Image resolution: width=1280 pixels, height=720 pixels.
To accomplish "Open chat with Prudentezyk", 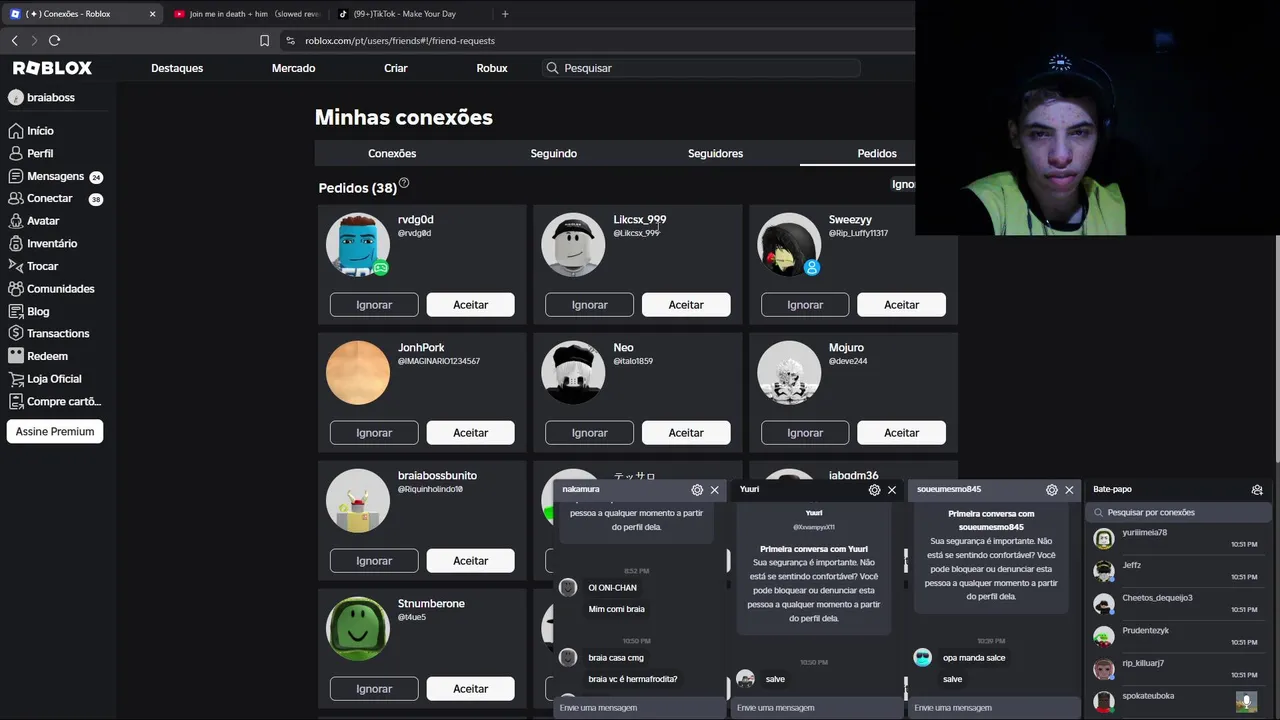I will [x=1179, y=636].
